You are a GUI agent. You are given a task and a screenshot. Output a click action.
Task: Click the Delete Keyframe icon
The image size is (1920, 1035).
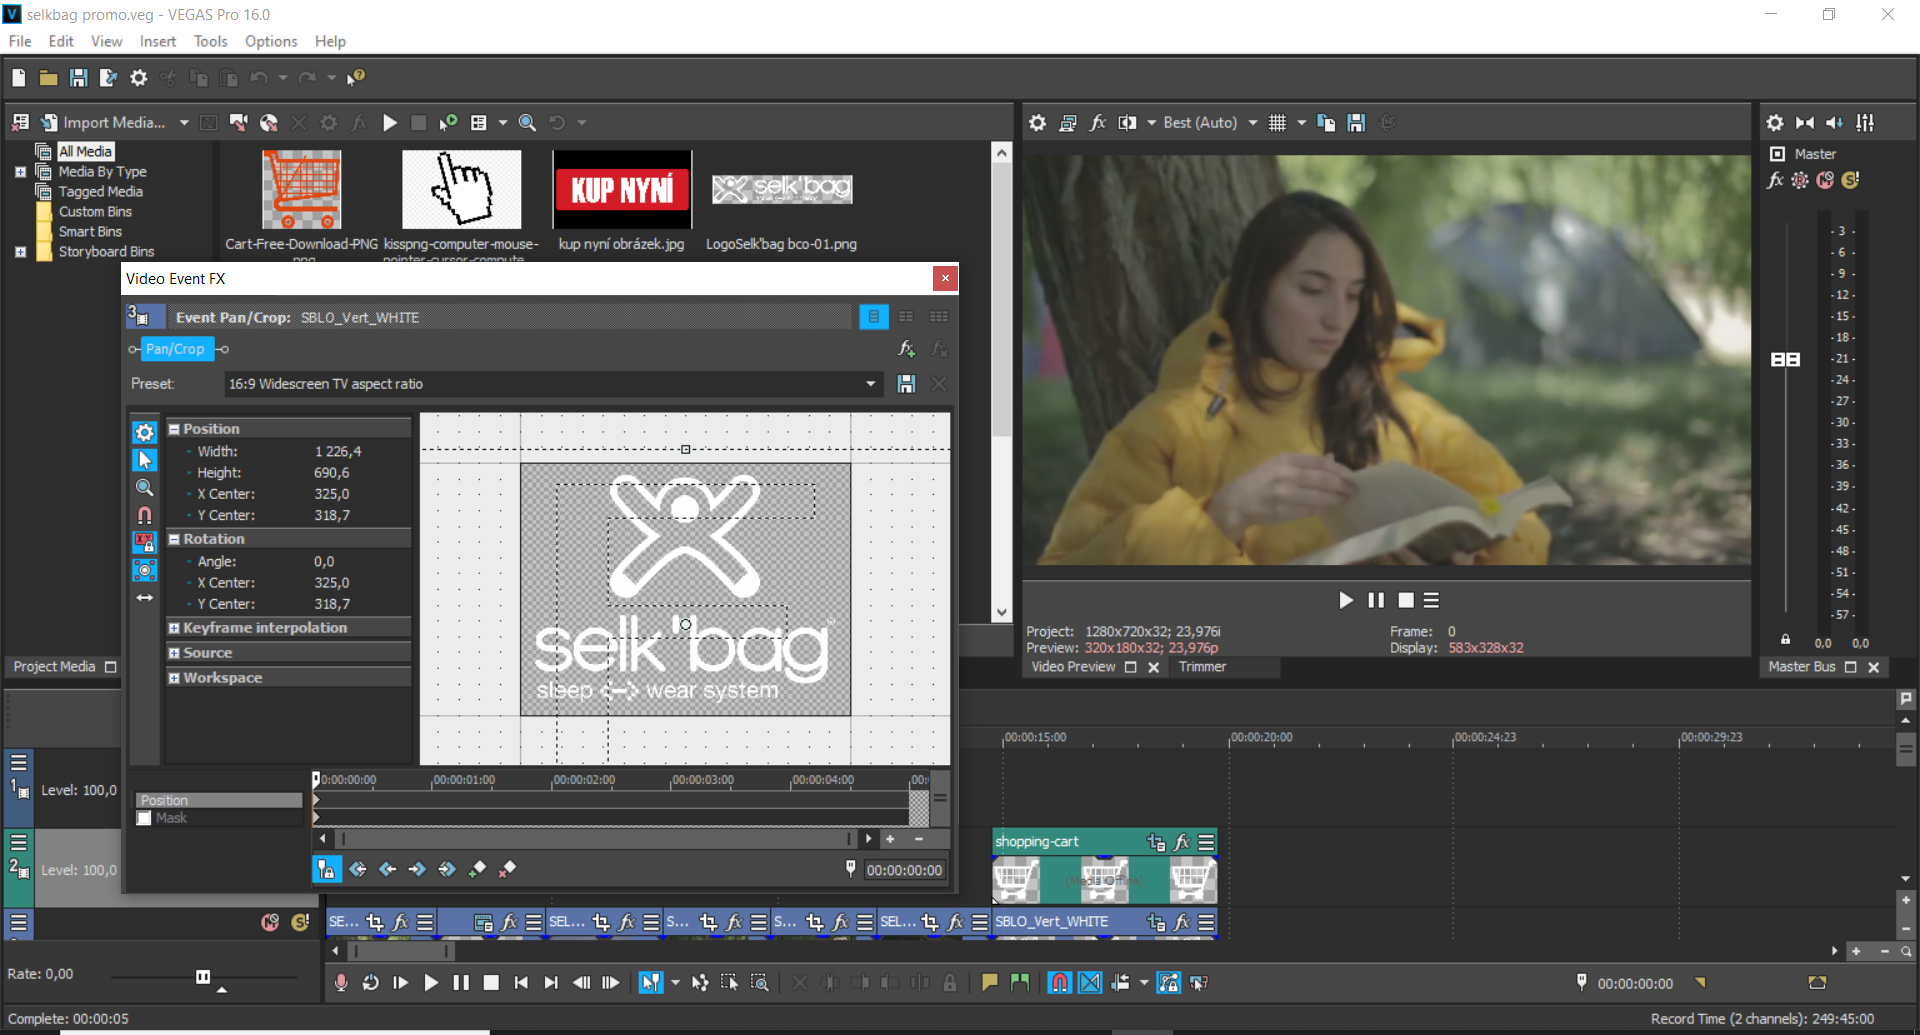click(507, 869)
